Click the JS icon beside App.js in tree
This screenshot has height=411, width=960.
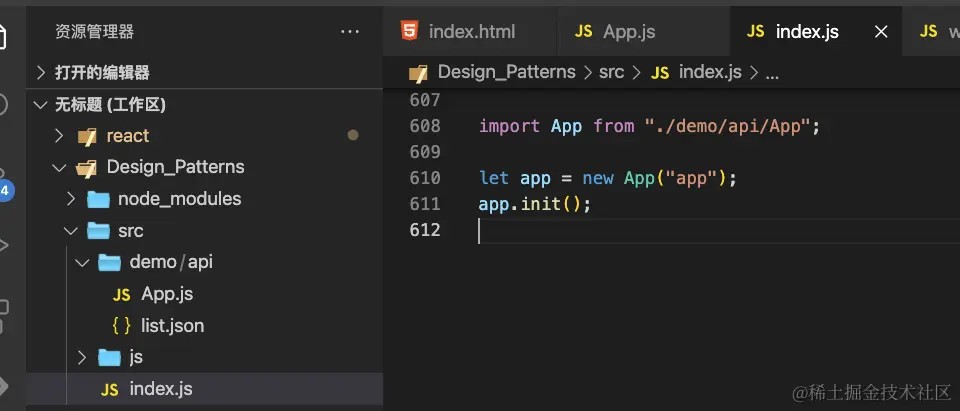pyautogui.click(x=121, y=294)
